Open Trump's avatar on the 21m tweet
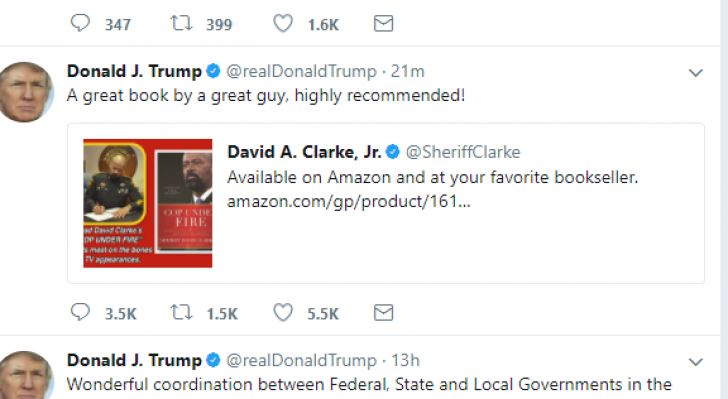Viewport: 728px width, 399px height. (26, 92)
